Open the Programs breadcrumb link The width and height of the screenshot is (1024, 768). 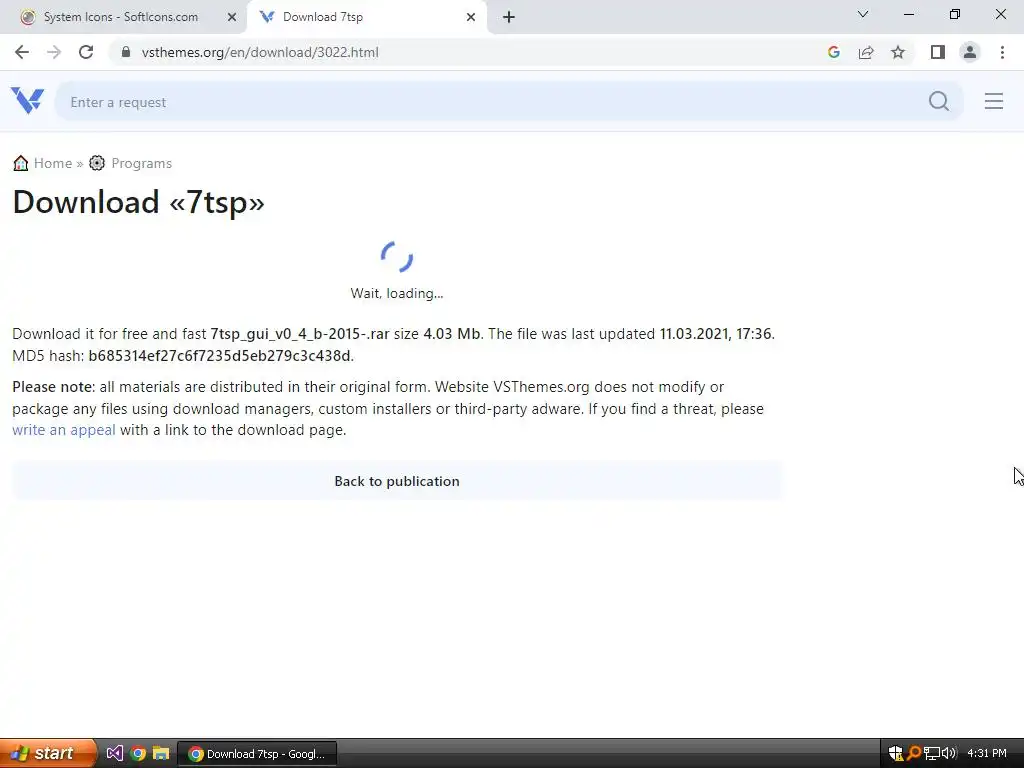(x=142, y=163)
